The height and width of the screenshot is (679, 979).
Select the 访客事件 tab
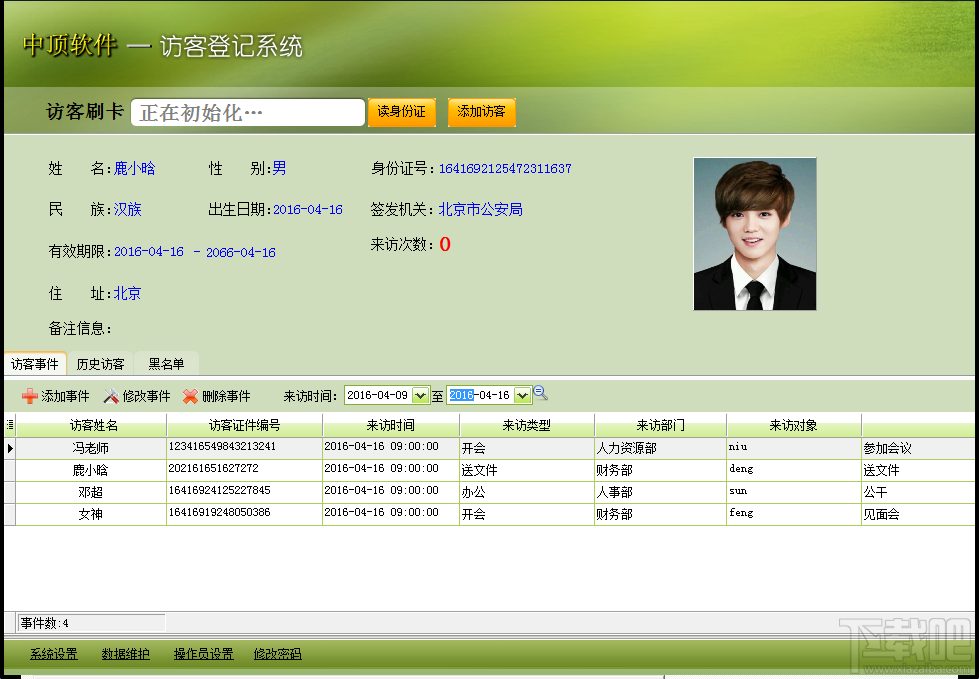[x=35, y=364]
